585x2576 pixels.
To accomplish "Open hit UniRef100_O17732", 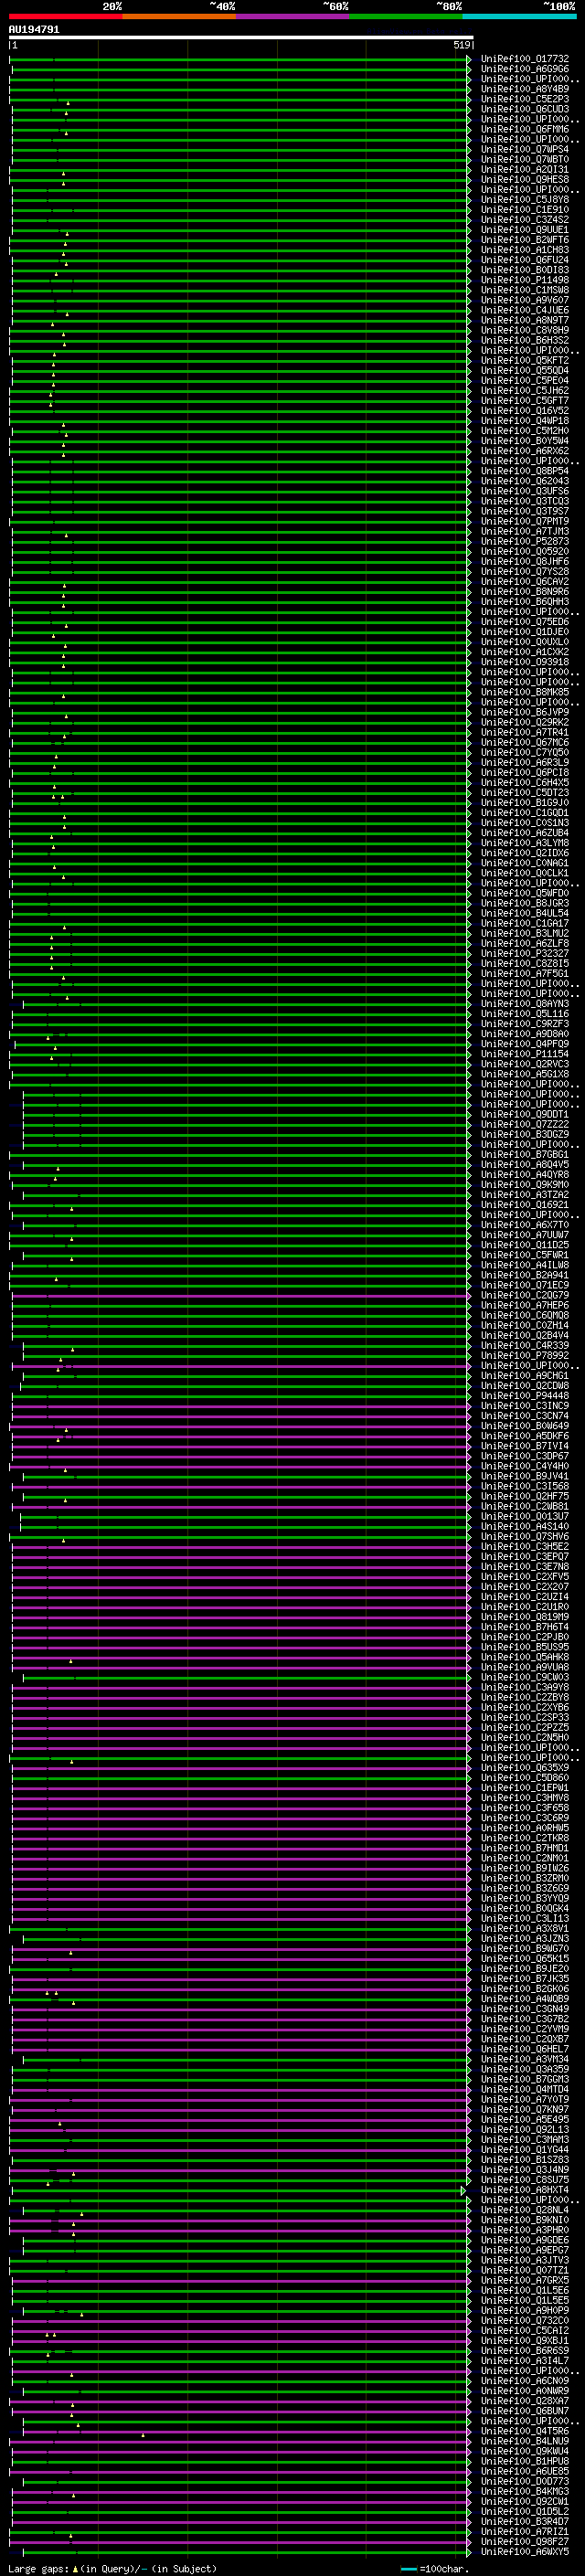I will click(x=524, y=59).
